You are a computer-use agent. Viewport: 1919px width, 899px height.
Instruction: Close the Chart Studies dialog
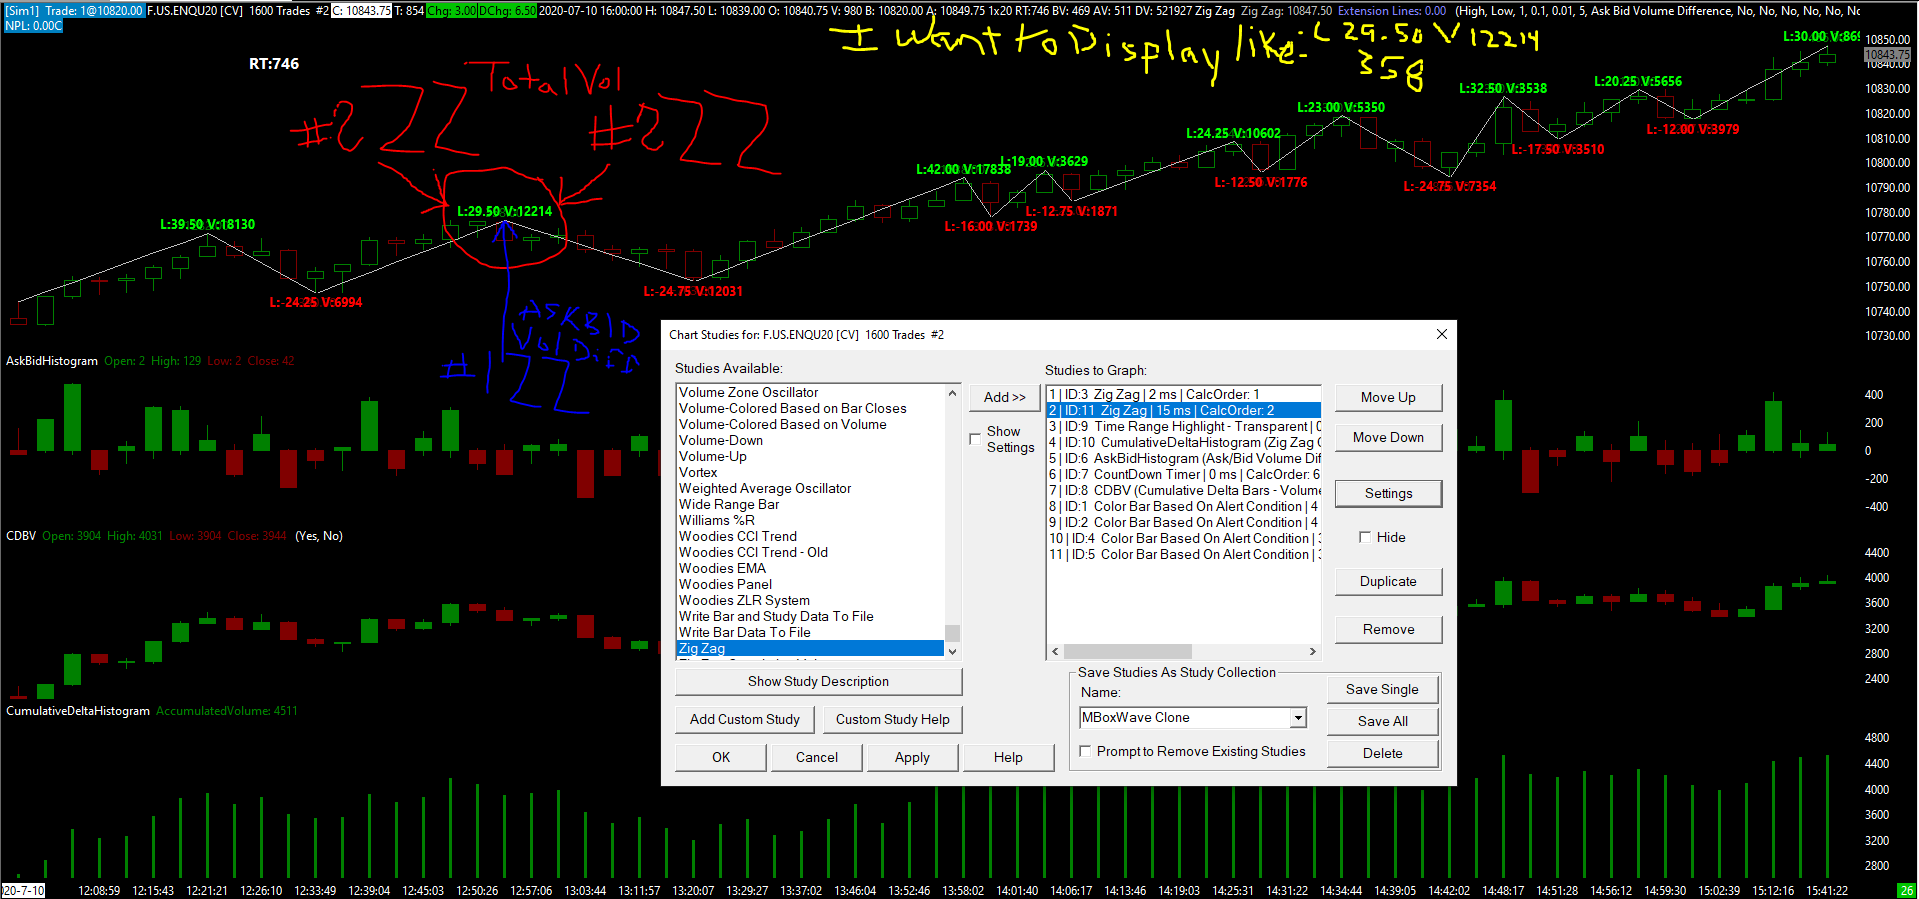1441,334
